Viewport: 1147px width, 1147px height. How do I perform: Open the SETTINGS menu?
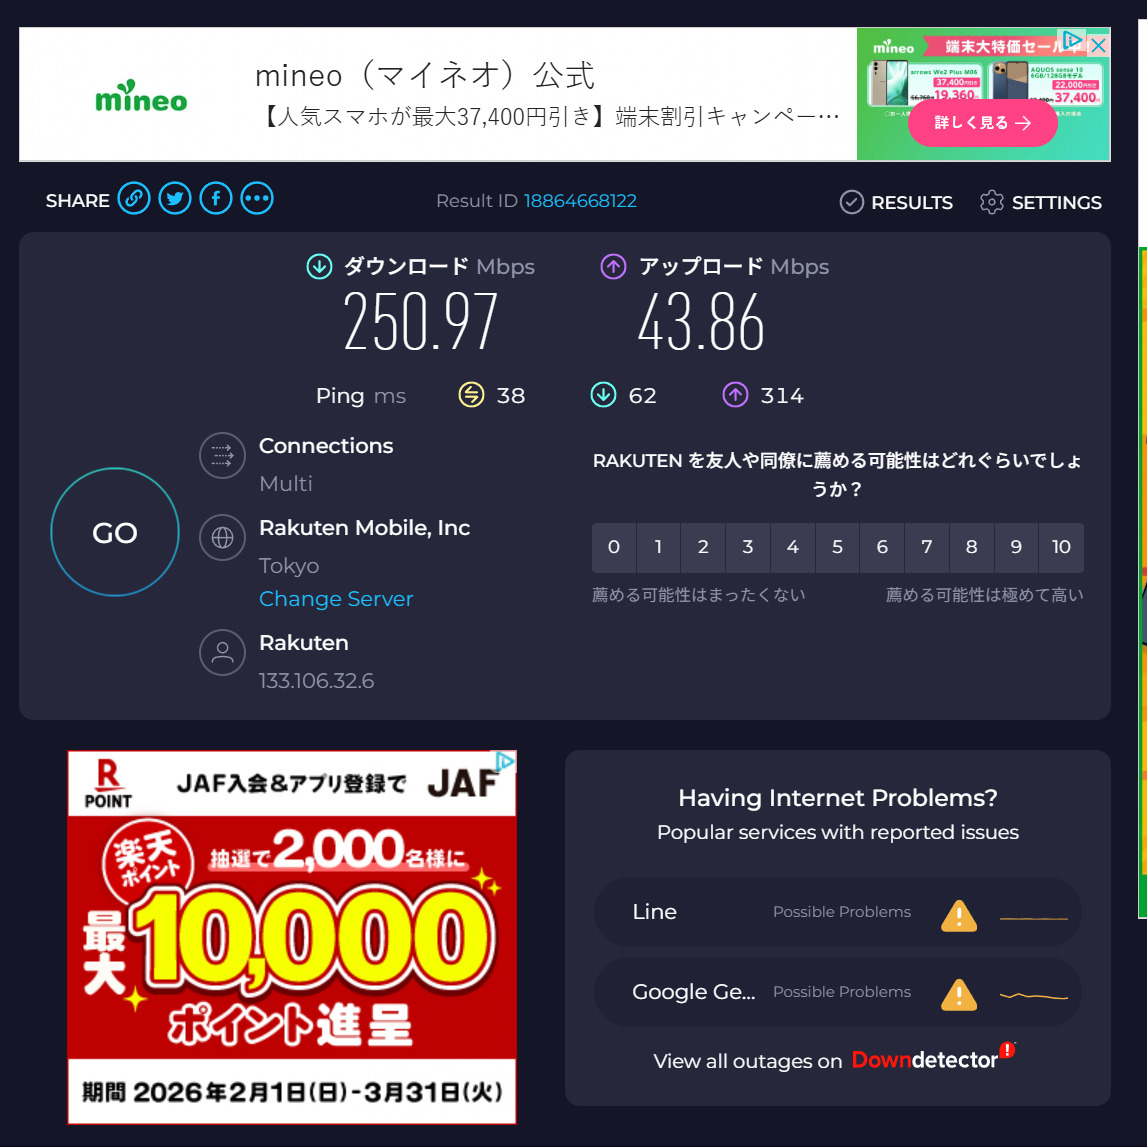click(1040, 202)
